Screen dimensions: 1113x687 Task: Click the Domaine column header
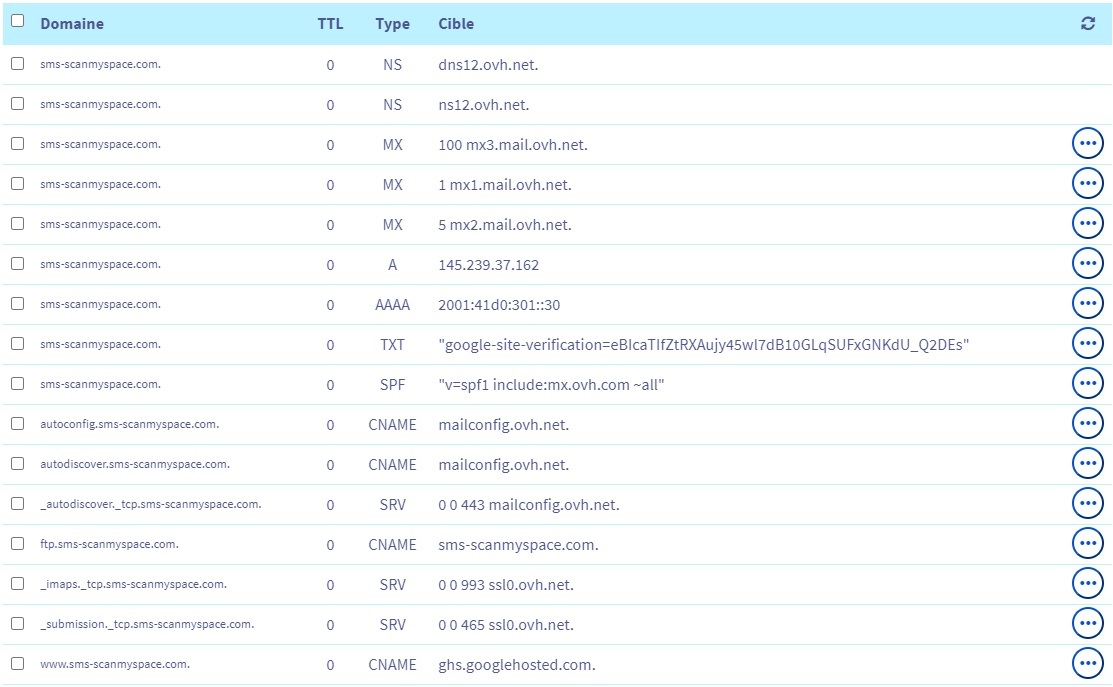[72, 24]
